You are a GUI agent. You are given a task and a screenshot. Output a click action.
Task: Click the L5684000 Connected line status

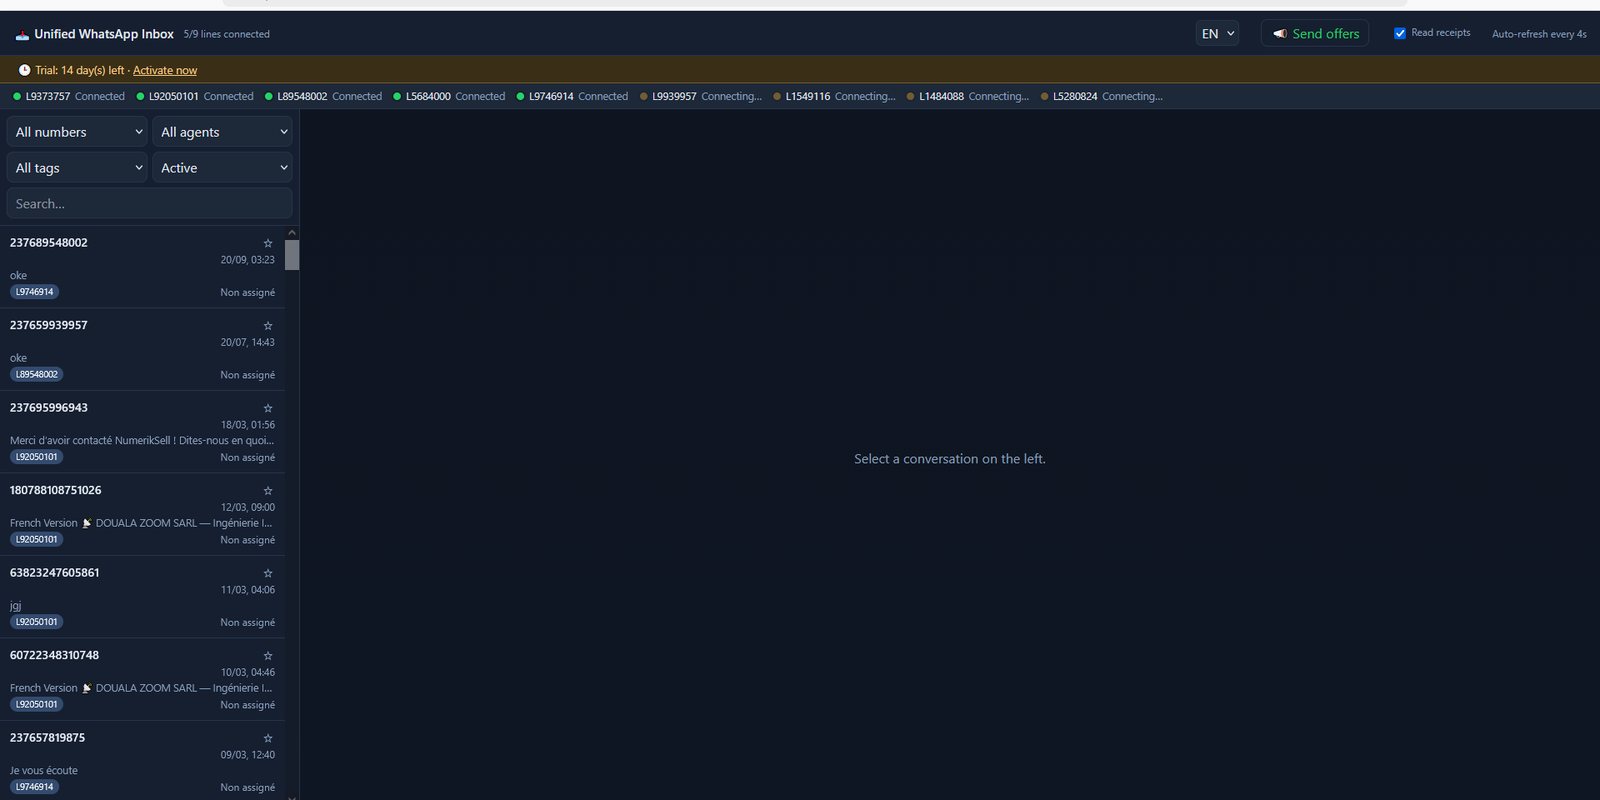click(x=449, y=97)
